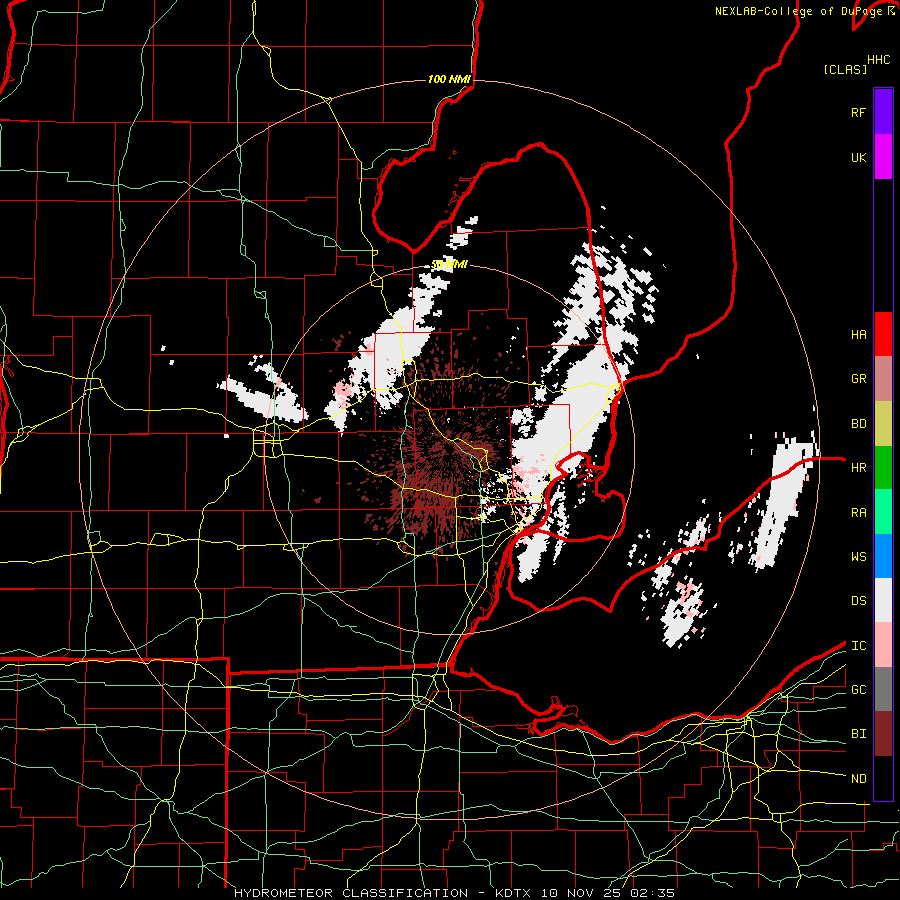Click the ND legend label
Screen dimensions: 900x900
point(858,779)
